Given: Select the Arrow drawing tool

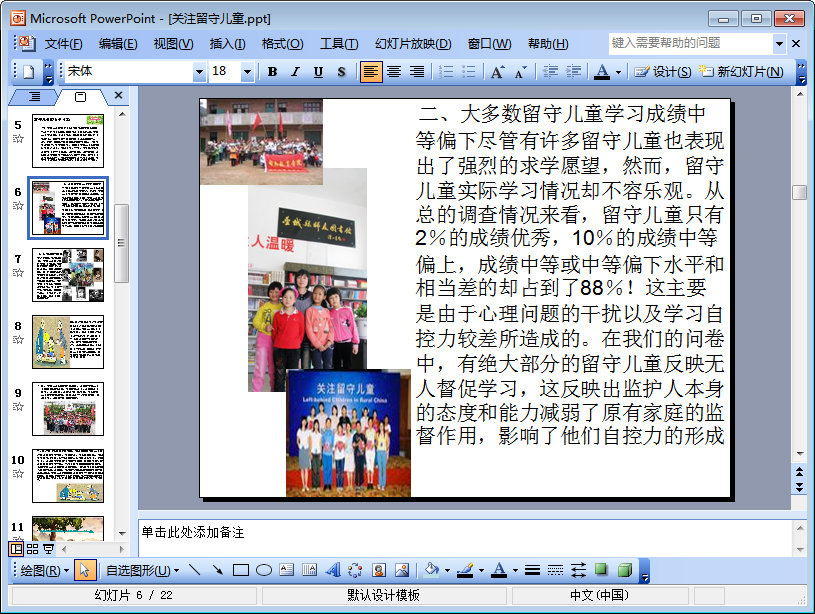Looking at the screenshot, I should coord(217,570).
